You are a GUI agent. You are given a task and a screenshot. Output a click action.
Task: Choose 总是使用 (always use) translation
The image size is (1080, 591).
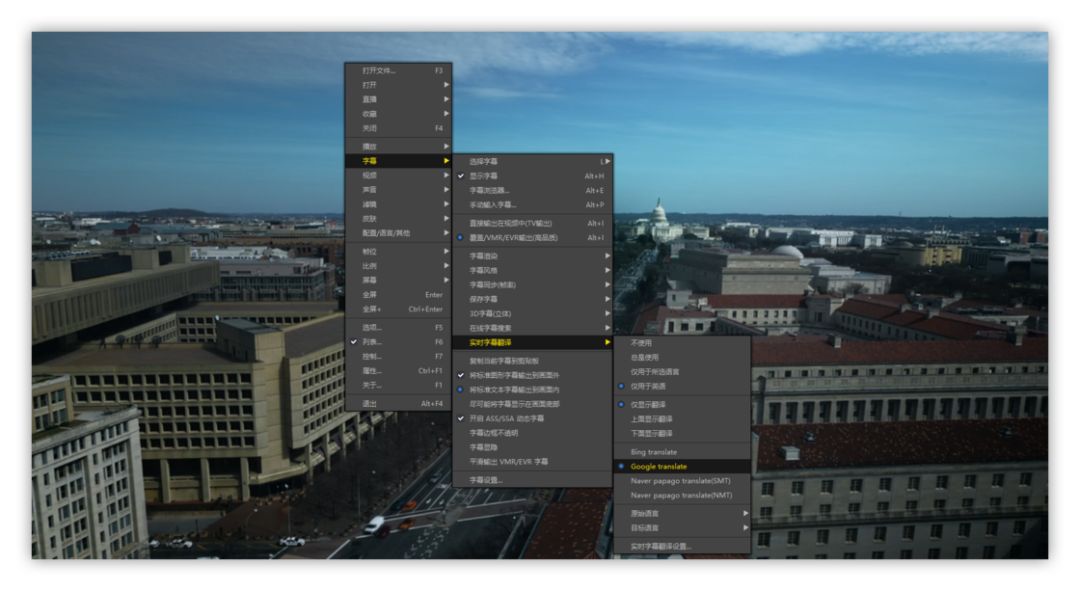[644, 357]
